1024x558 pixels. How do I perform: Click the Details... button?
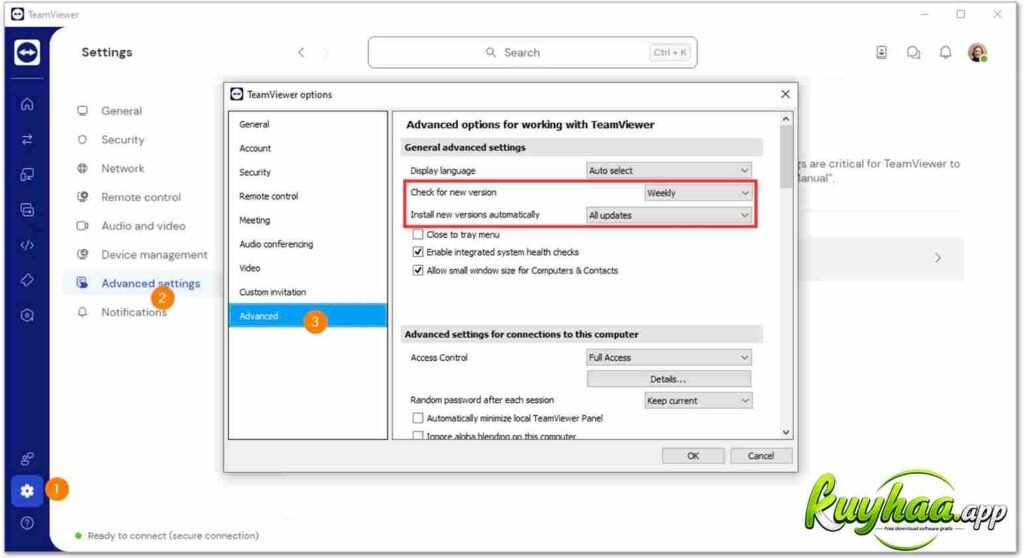(669, 379)
